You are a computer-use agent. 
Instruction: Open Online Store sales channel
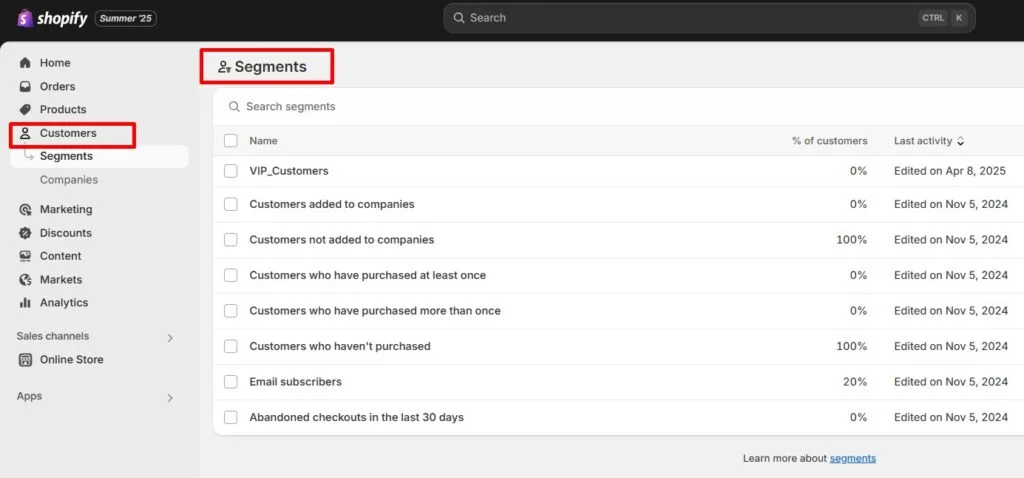pos(71,360)
